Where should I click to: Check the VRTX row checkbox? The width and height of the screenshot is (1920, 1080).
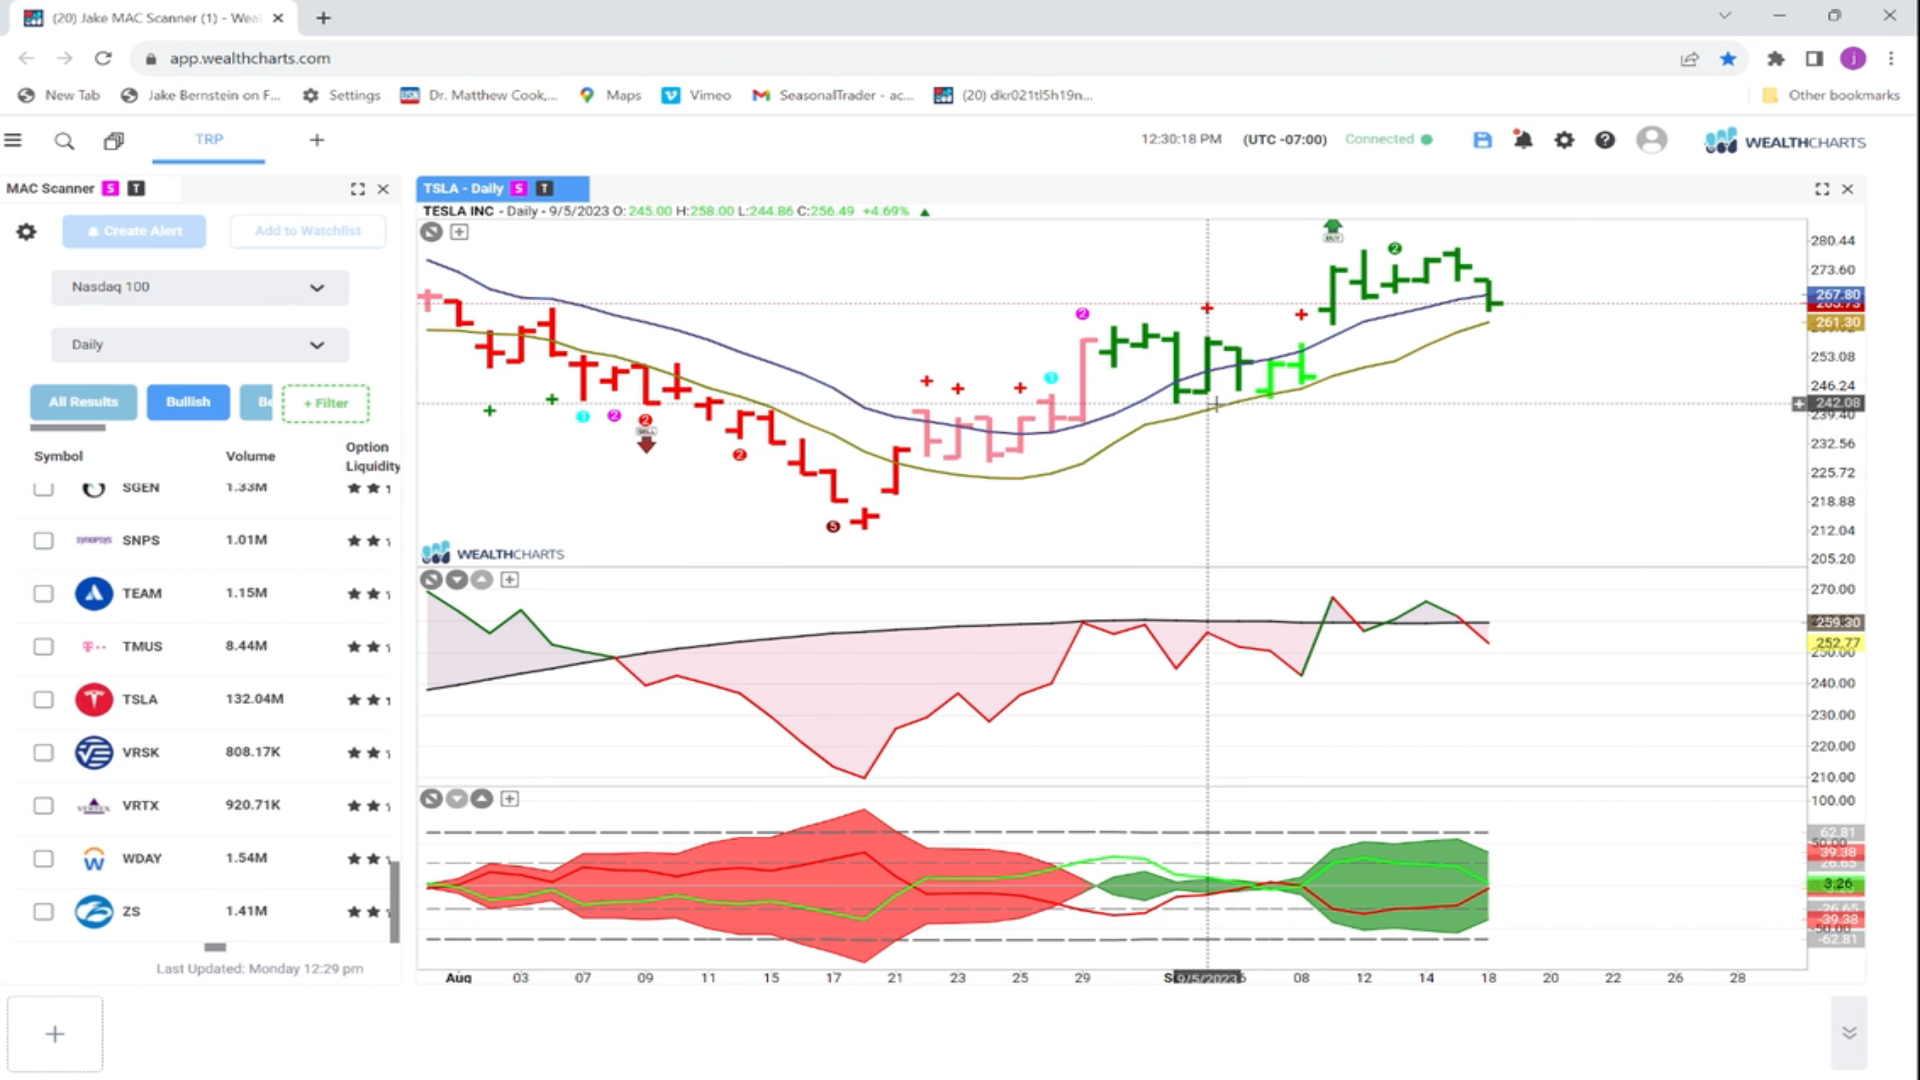click(43, 806)
